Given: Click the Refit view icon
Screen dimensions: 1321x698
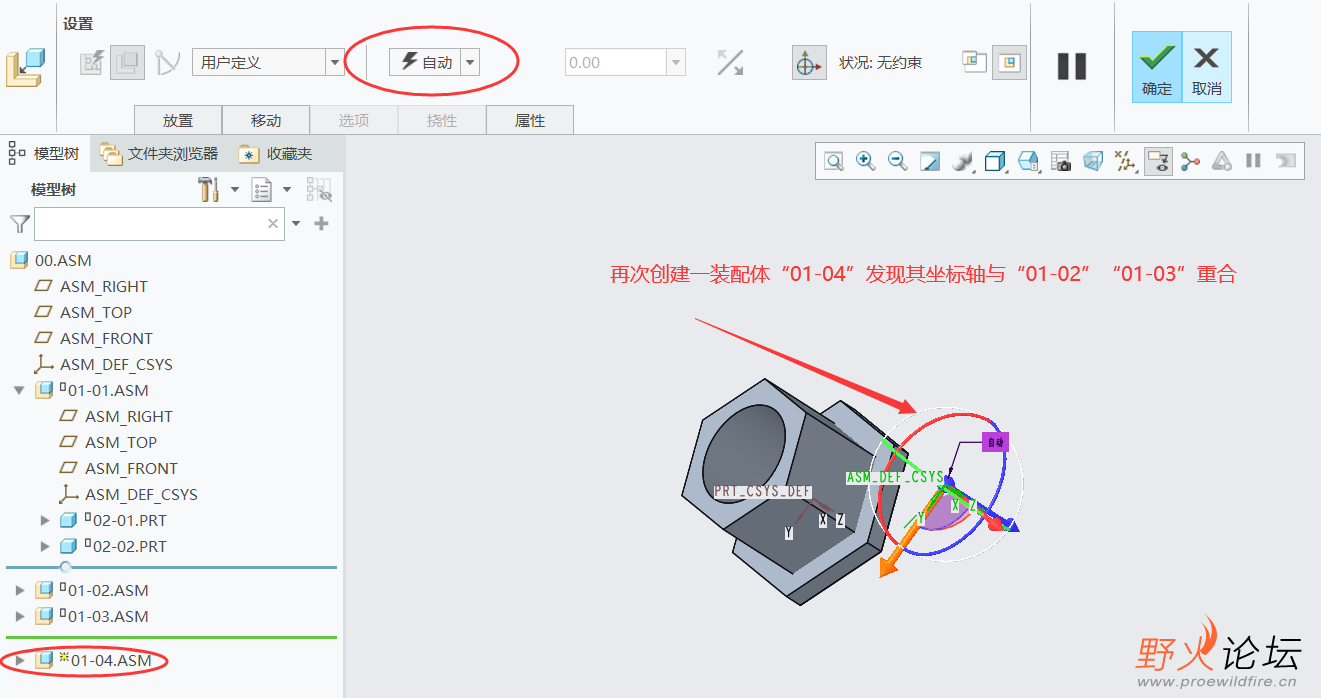Looking at the screenshot, I should point(834,161).
